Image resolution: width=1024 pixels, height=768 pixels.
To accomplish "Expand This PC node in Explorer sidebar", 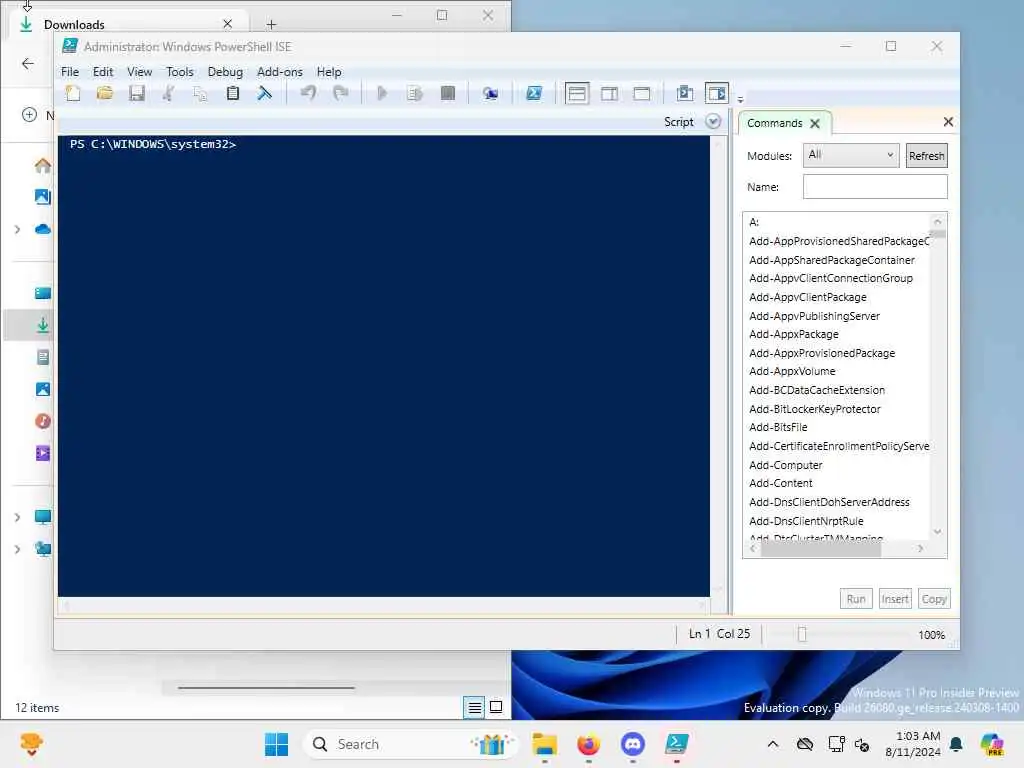I will [x=18, y=517].
